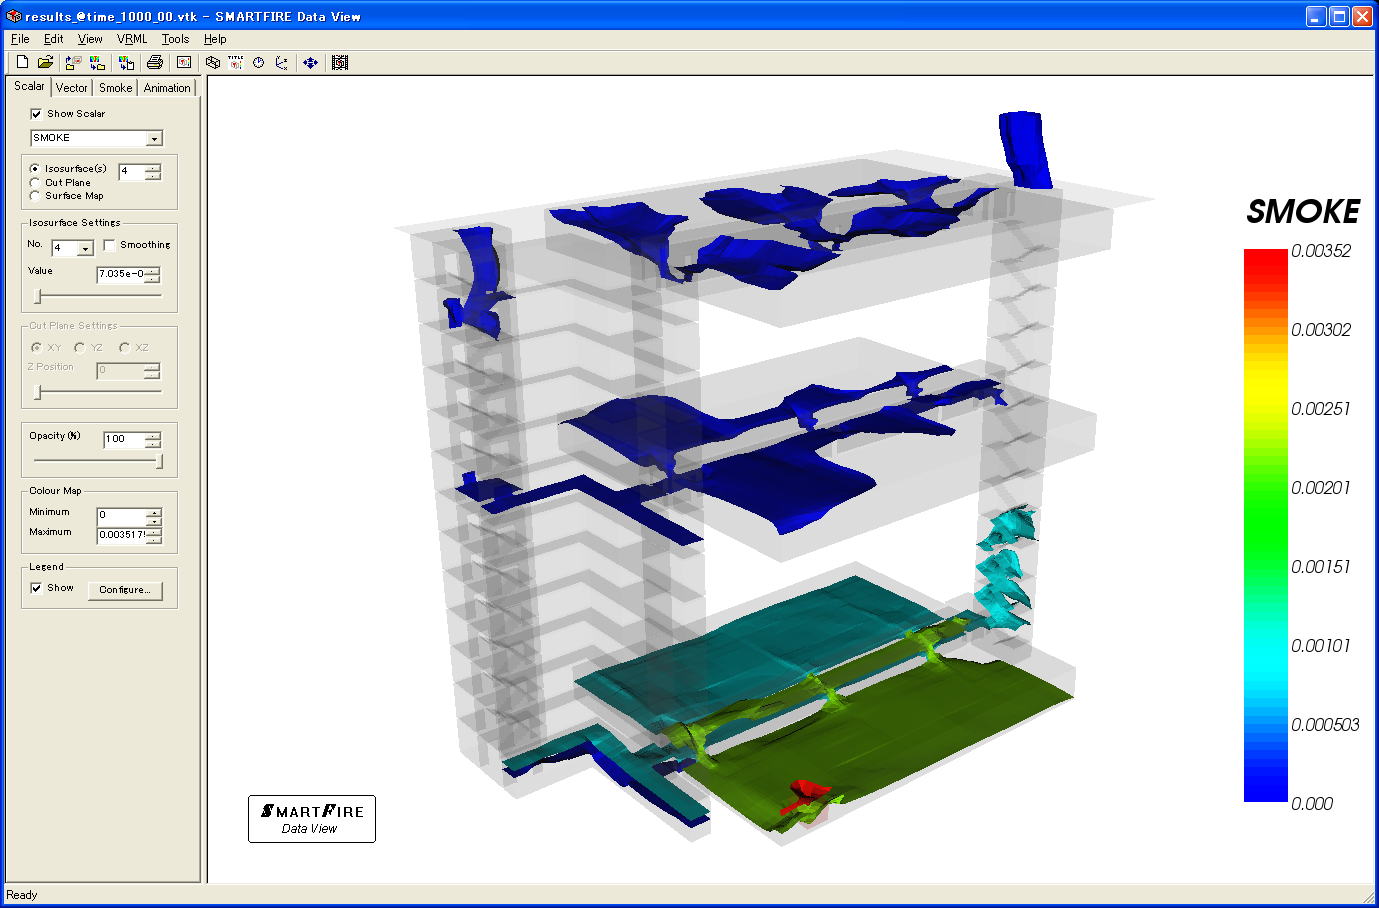
Task: Click the blue four-arrow move view icon
Action: [x=310, y=62]
